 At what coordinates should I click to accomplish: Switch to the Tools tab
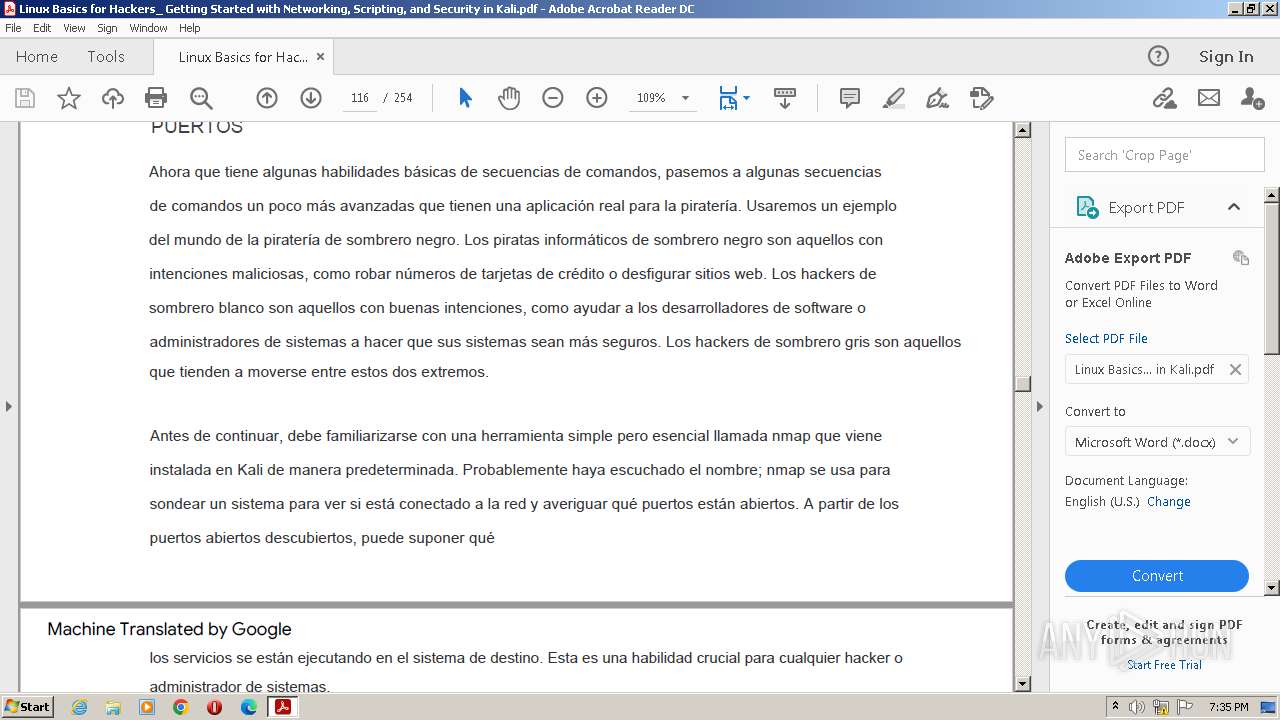pos(106,57)
